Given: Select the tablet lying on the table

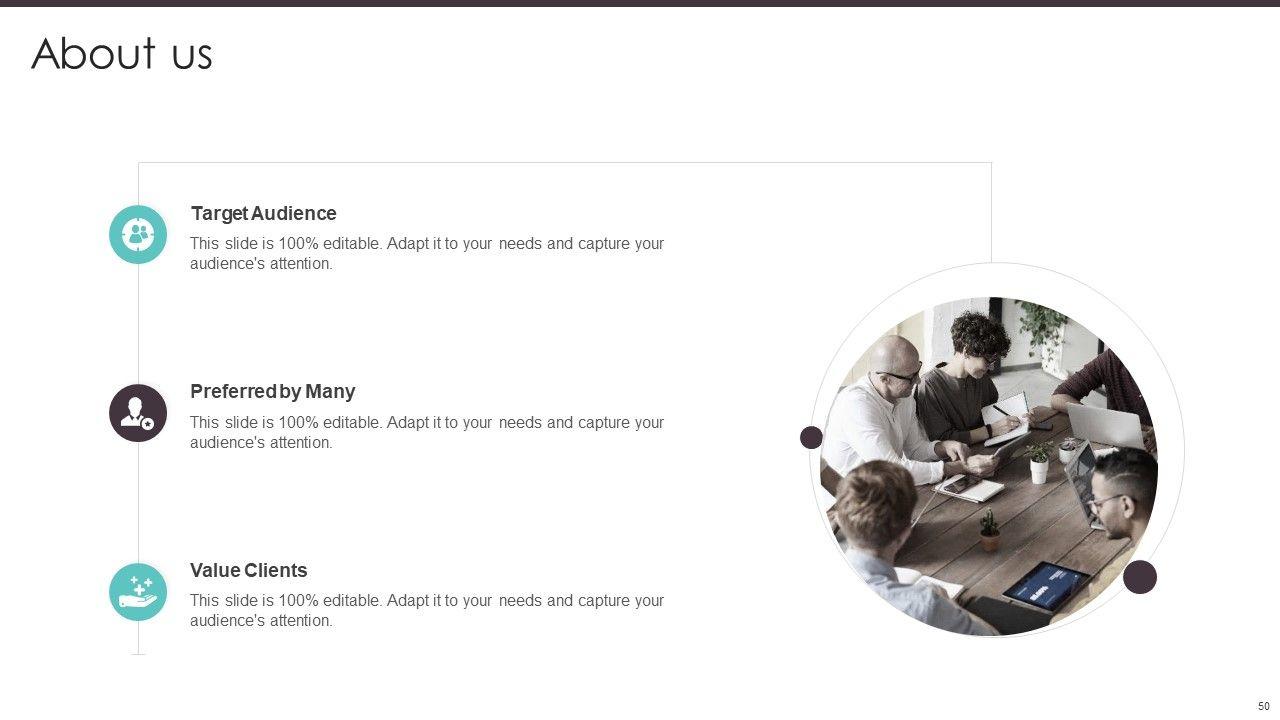Looking at the screenshot, I should [1046, 585].
